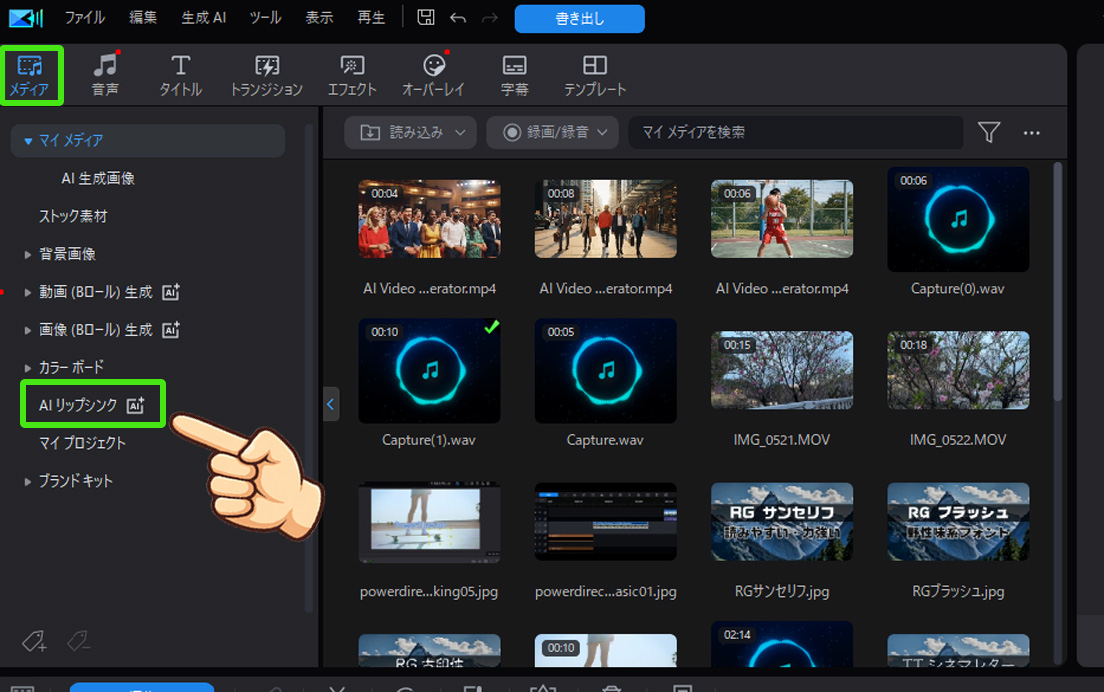Open the Audio (音声) room
This screenshot has height=692, width=1104.
click(x=106, y=76)
